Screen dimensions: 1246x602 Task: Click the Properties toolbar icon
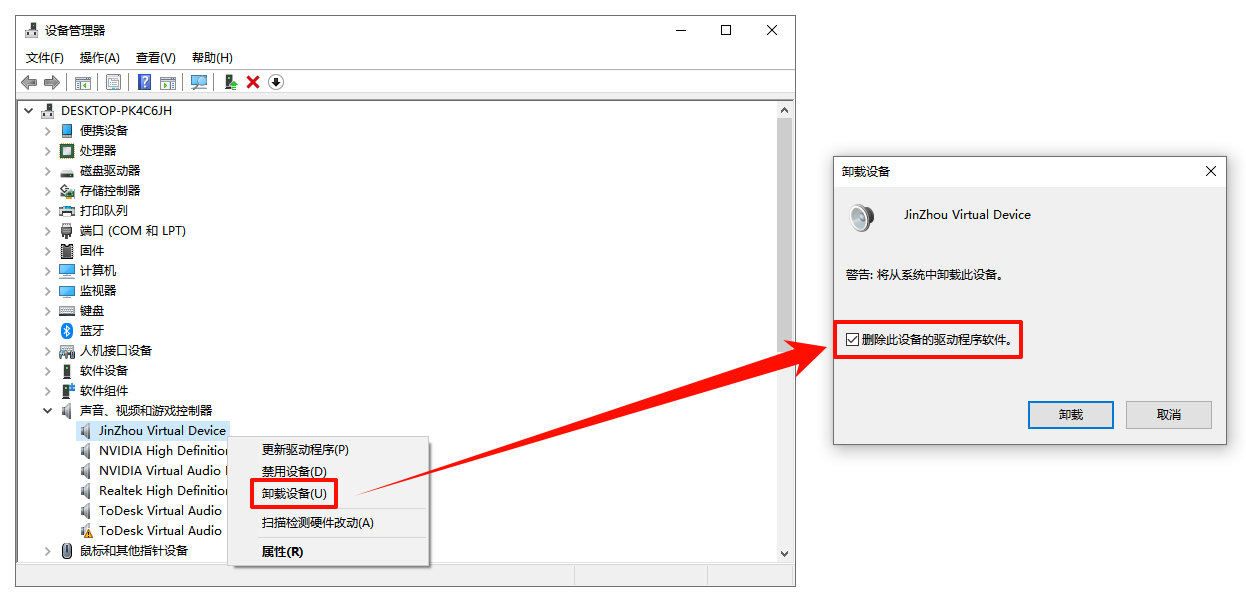pyautogui.click(x=113, y=82)
